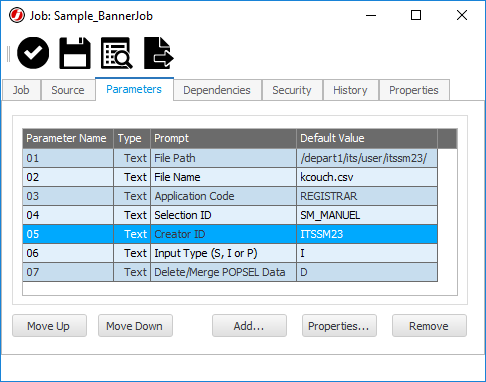Open parameter Properties... button

(x=339, y=326)
